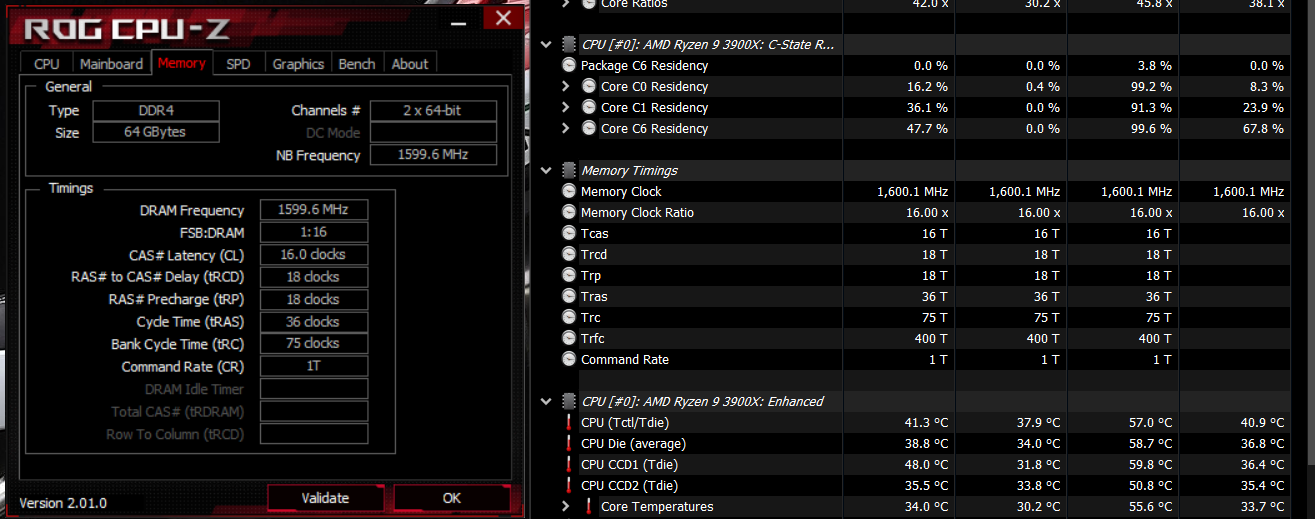Viewport: 1315px width, 519px height.
Task: Click the Version 2.01.0 text
Action: (63, 502)
